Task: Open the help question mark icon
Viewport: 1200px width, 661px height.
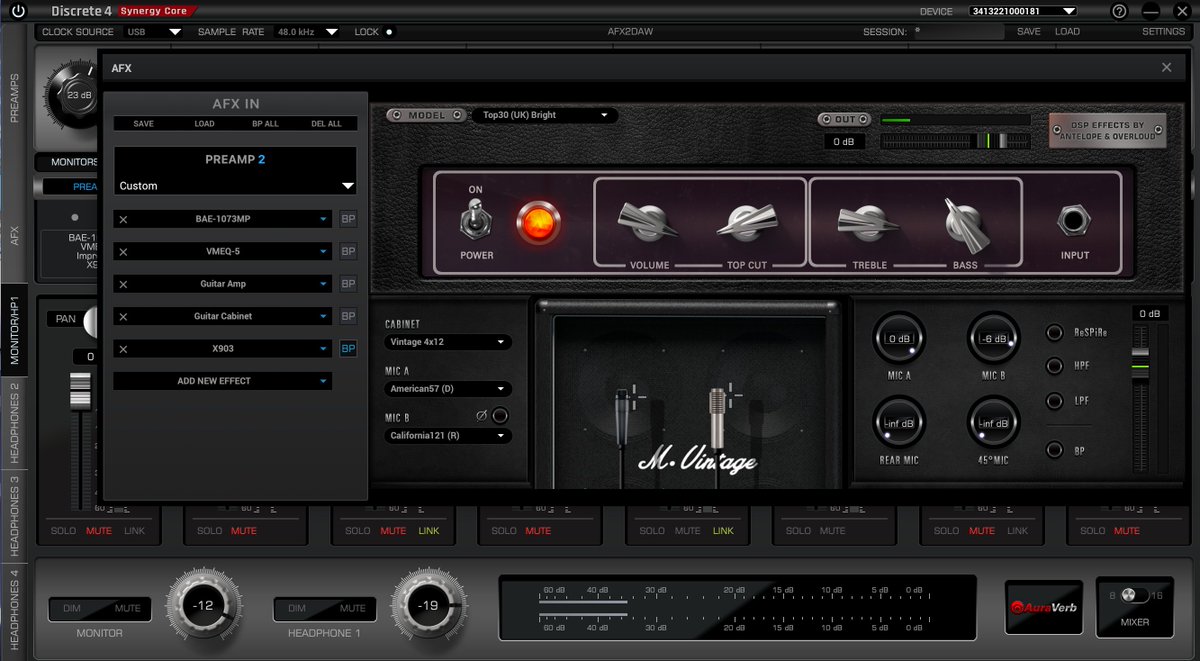Action: click(1120, 11)
